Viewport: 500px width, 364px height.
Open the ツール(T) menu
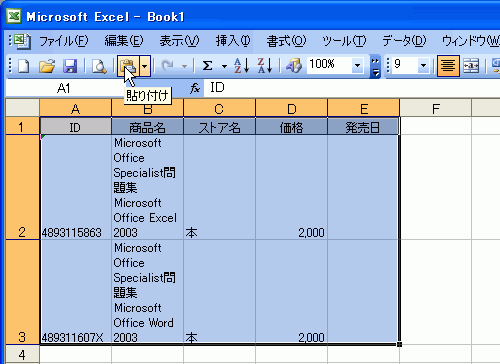coord(344,41)
